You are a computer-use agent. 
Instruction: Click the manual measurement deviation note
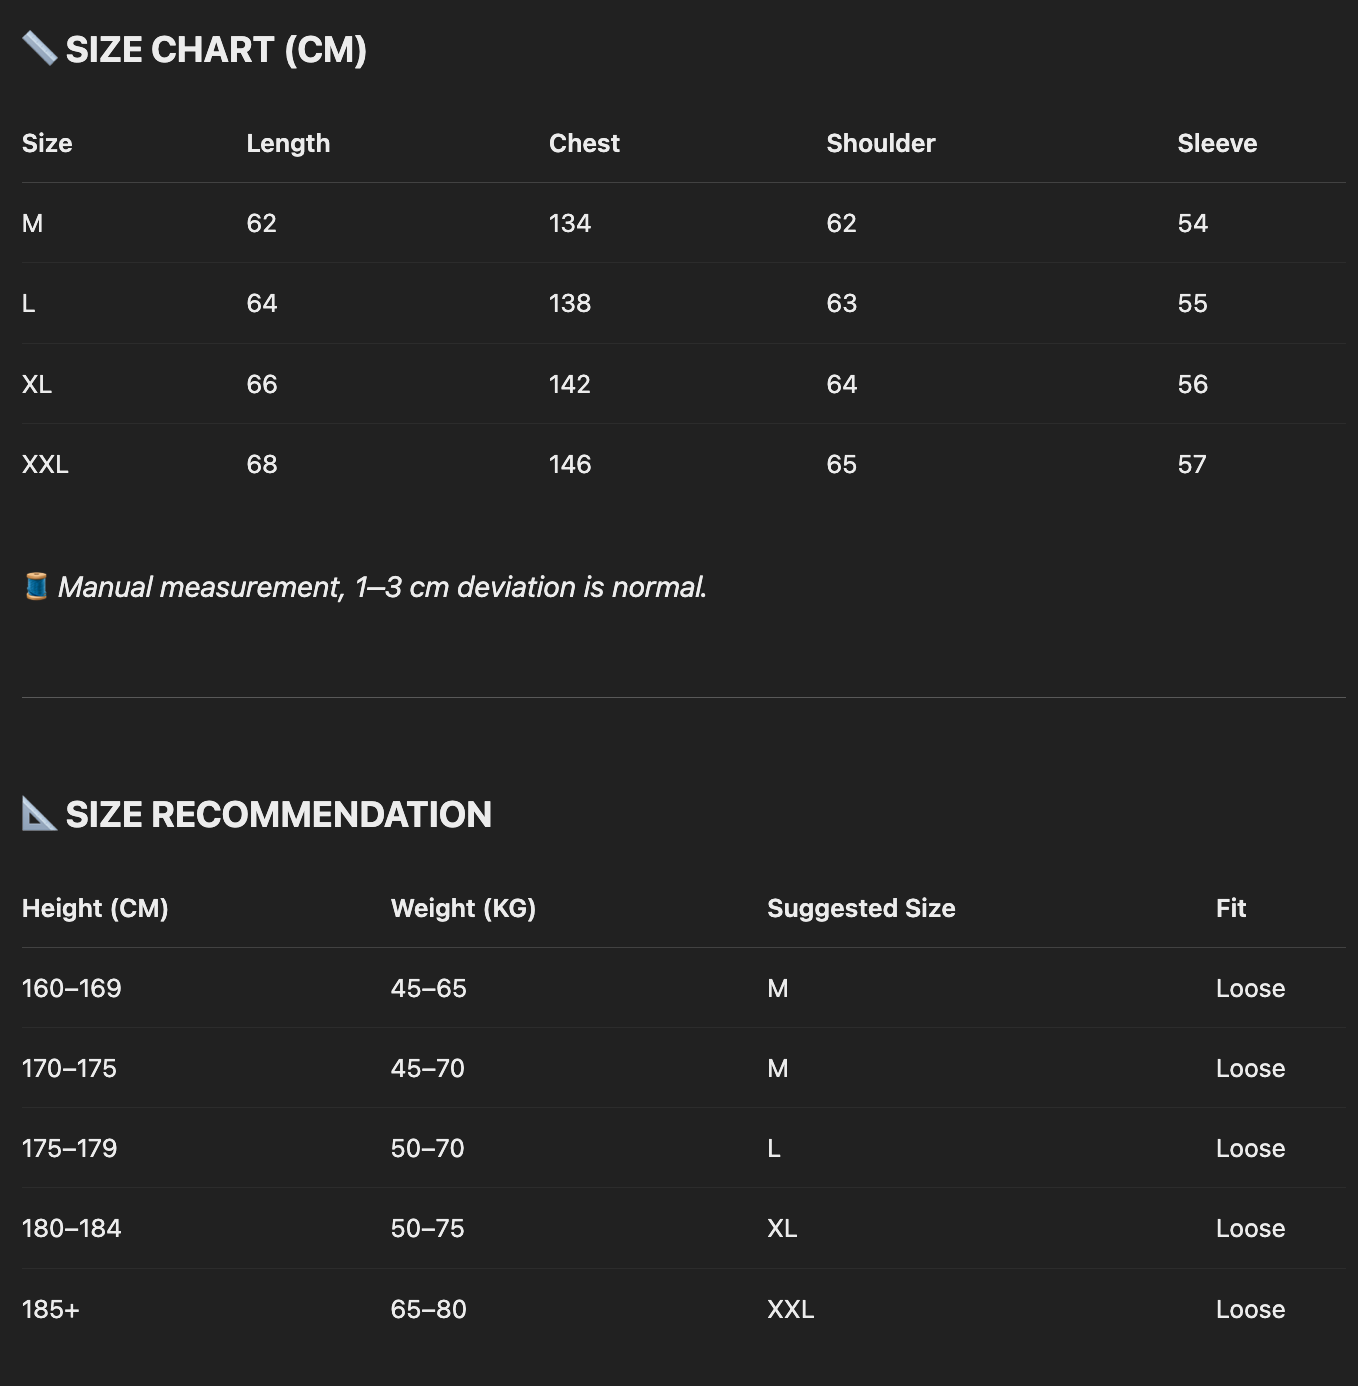pos(382,587)
